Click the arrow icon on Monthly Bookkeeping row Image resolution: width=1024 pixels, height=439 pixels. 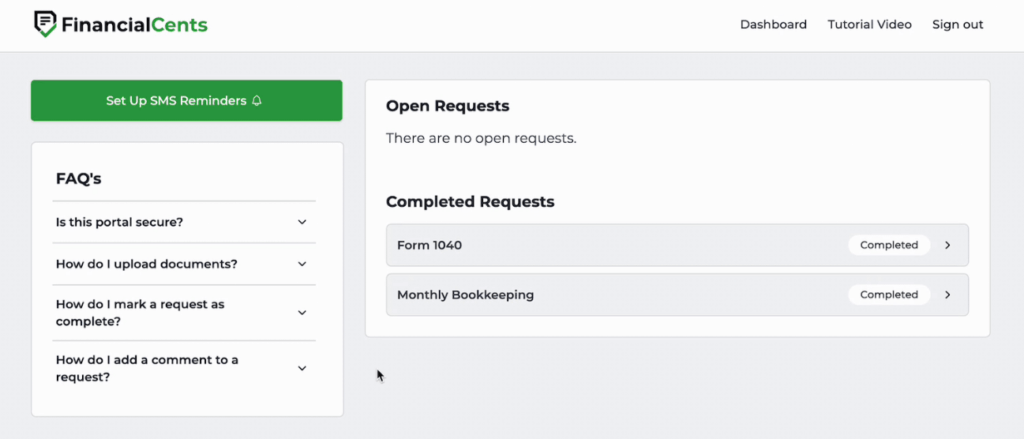(948, 295)
